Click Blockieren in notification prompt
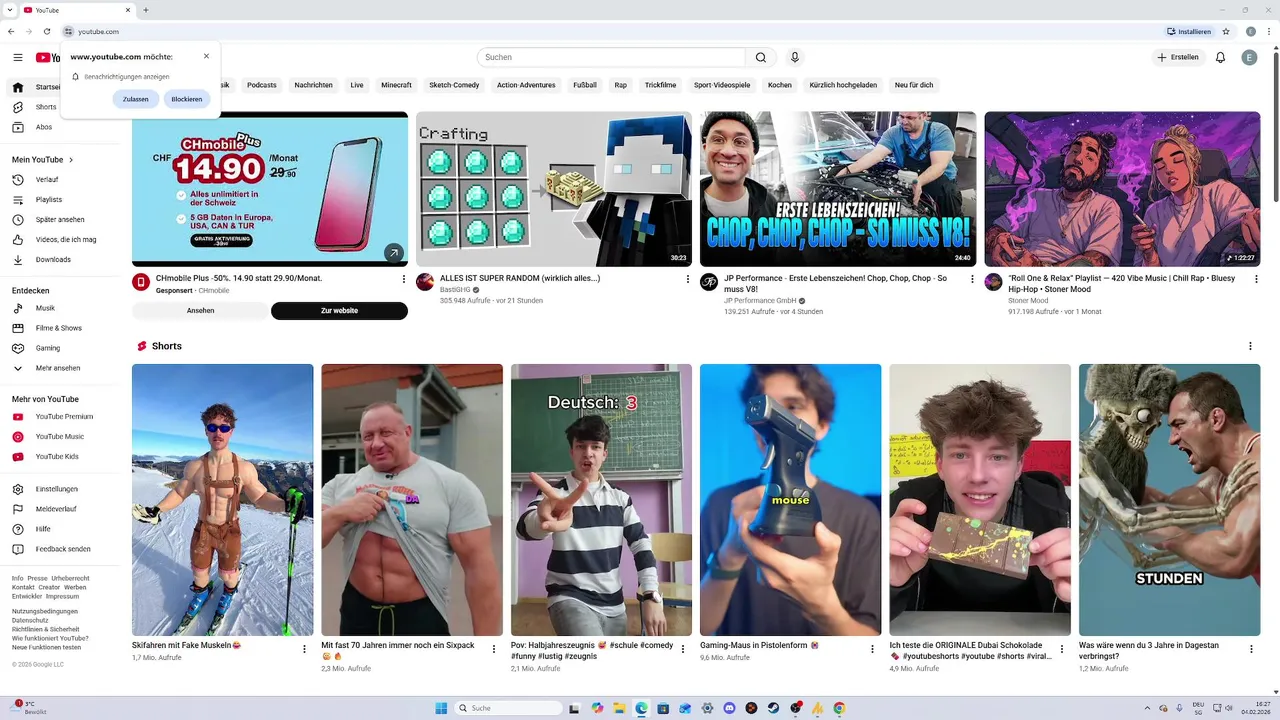The height and width of the screenshot is (720, 1280). 187,99
